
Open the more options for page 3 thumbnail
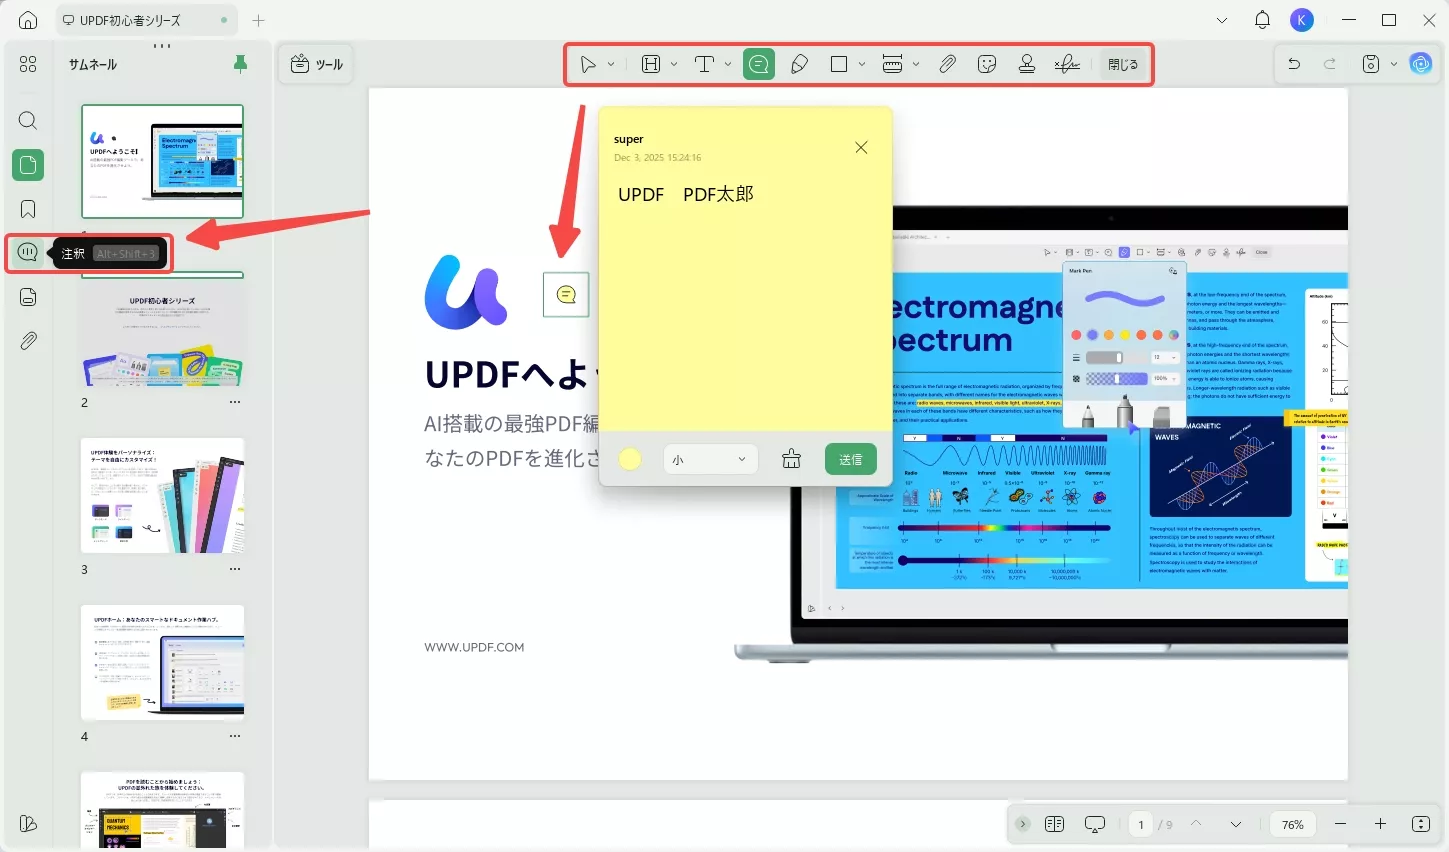(x=235, y=569)
